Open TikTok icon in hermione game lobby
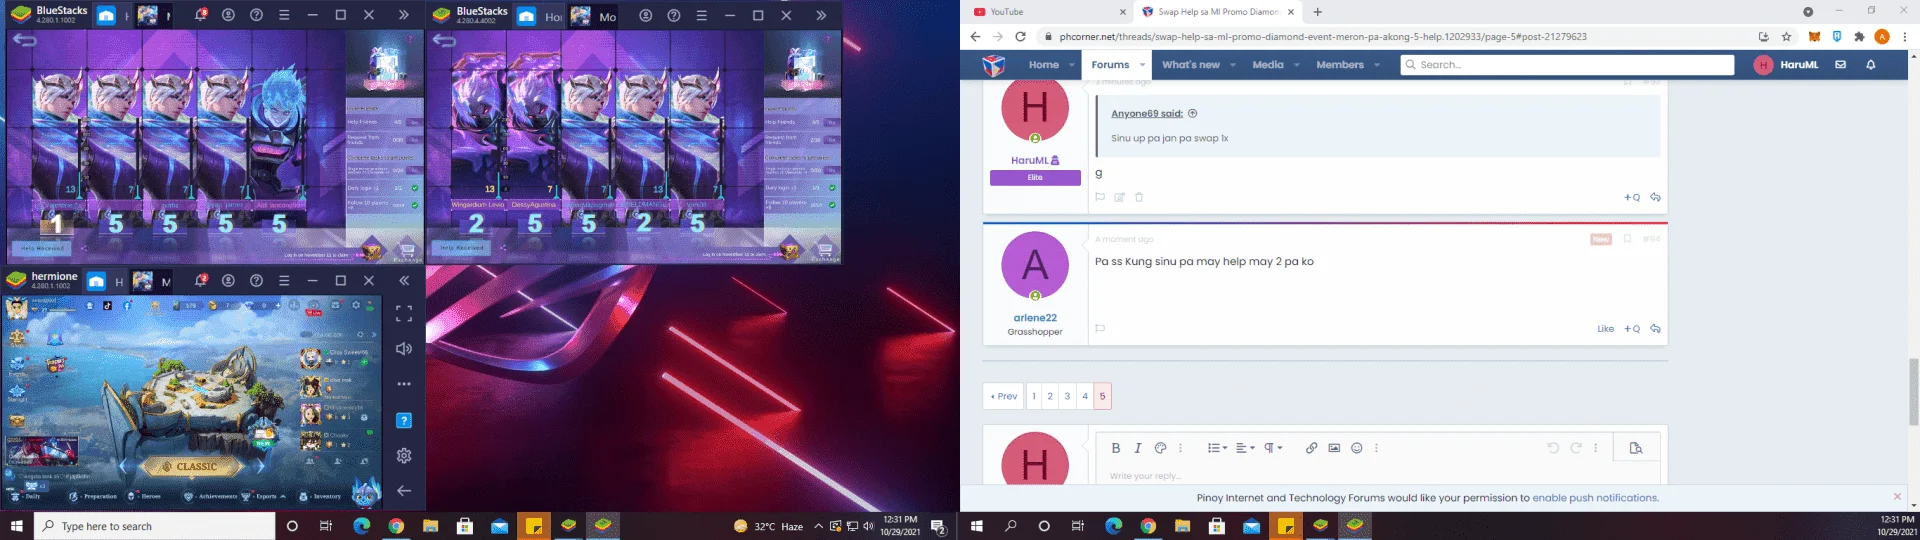Image resolution: width=1920 pixels, height=540 pixels. click(x=108, y=306)
